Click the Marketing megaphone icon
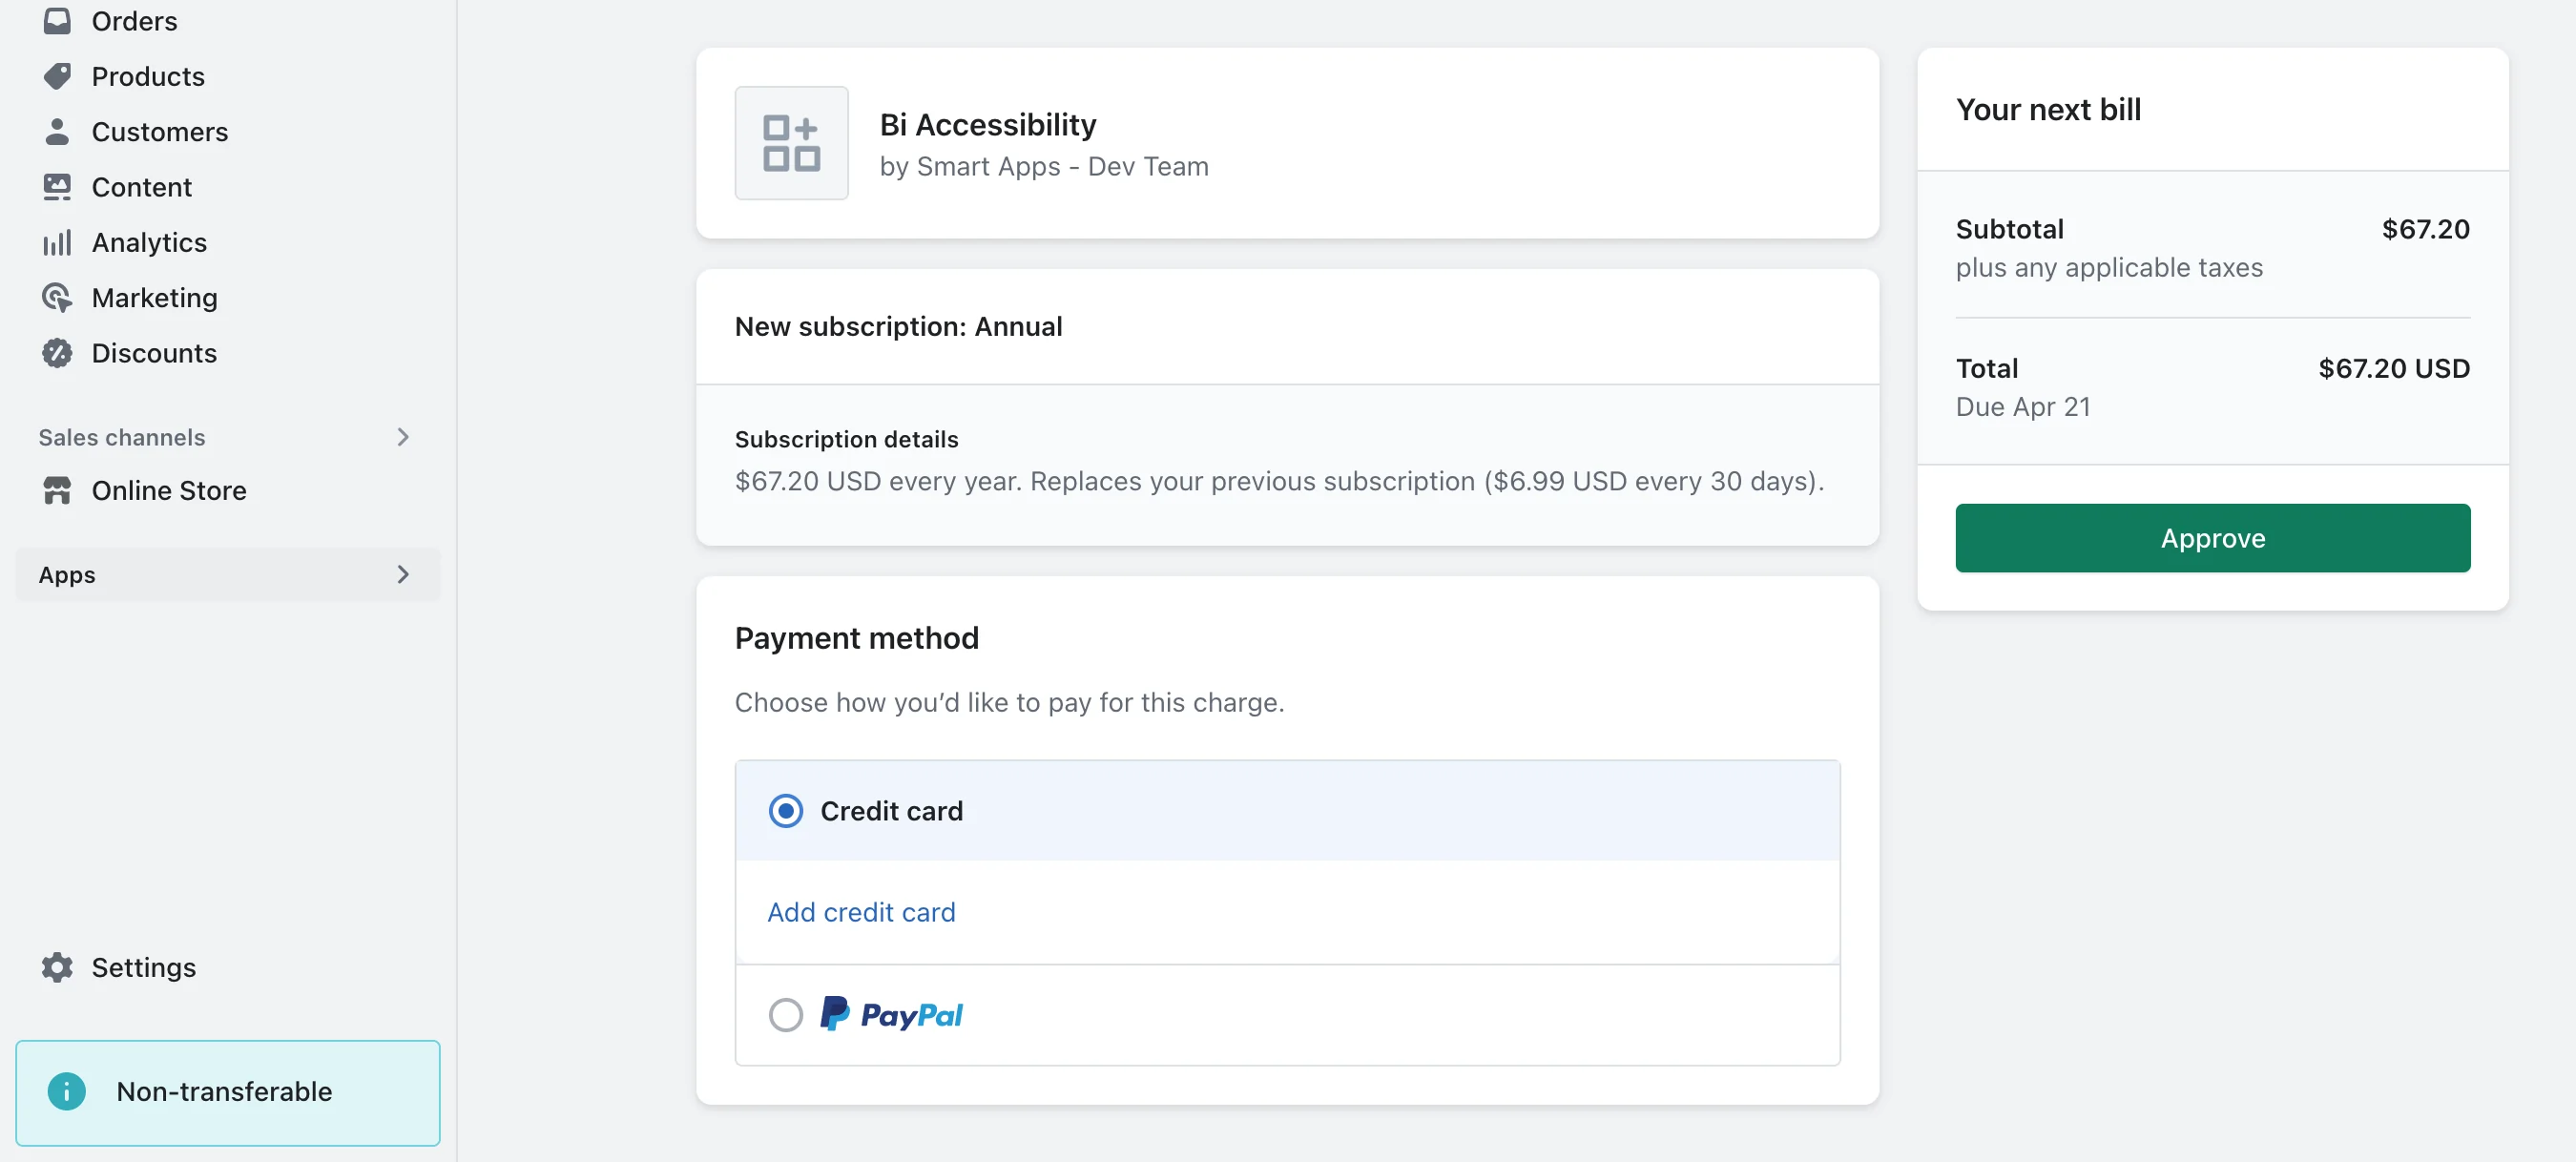The image size is (2576, 1162). 58,297
